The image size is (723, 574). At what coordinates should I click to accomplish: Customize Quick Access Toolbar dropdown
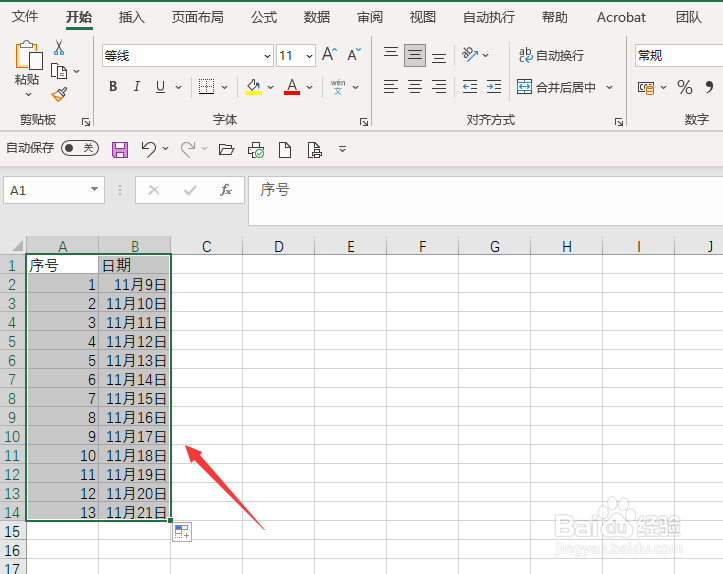(342, 149)
